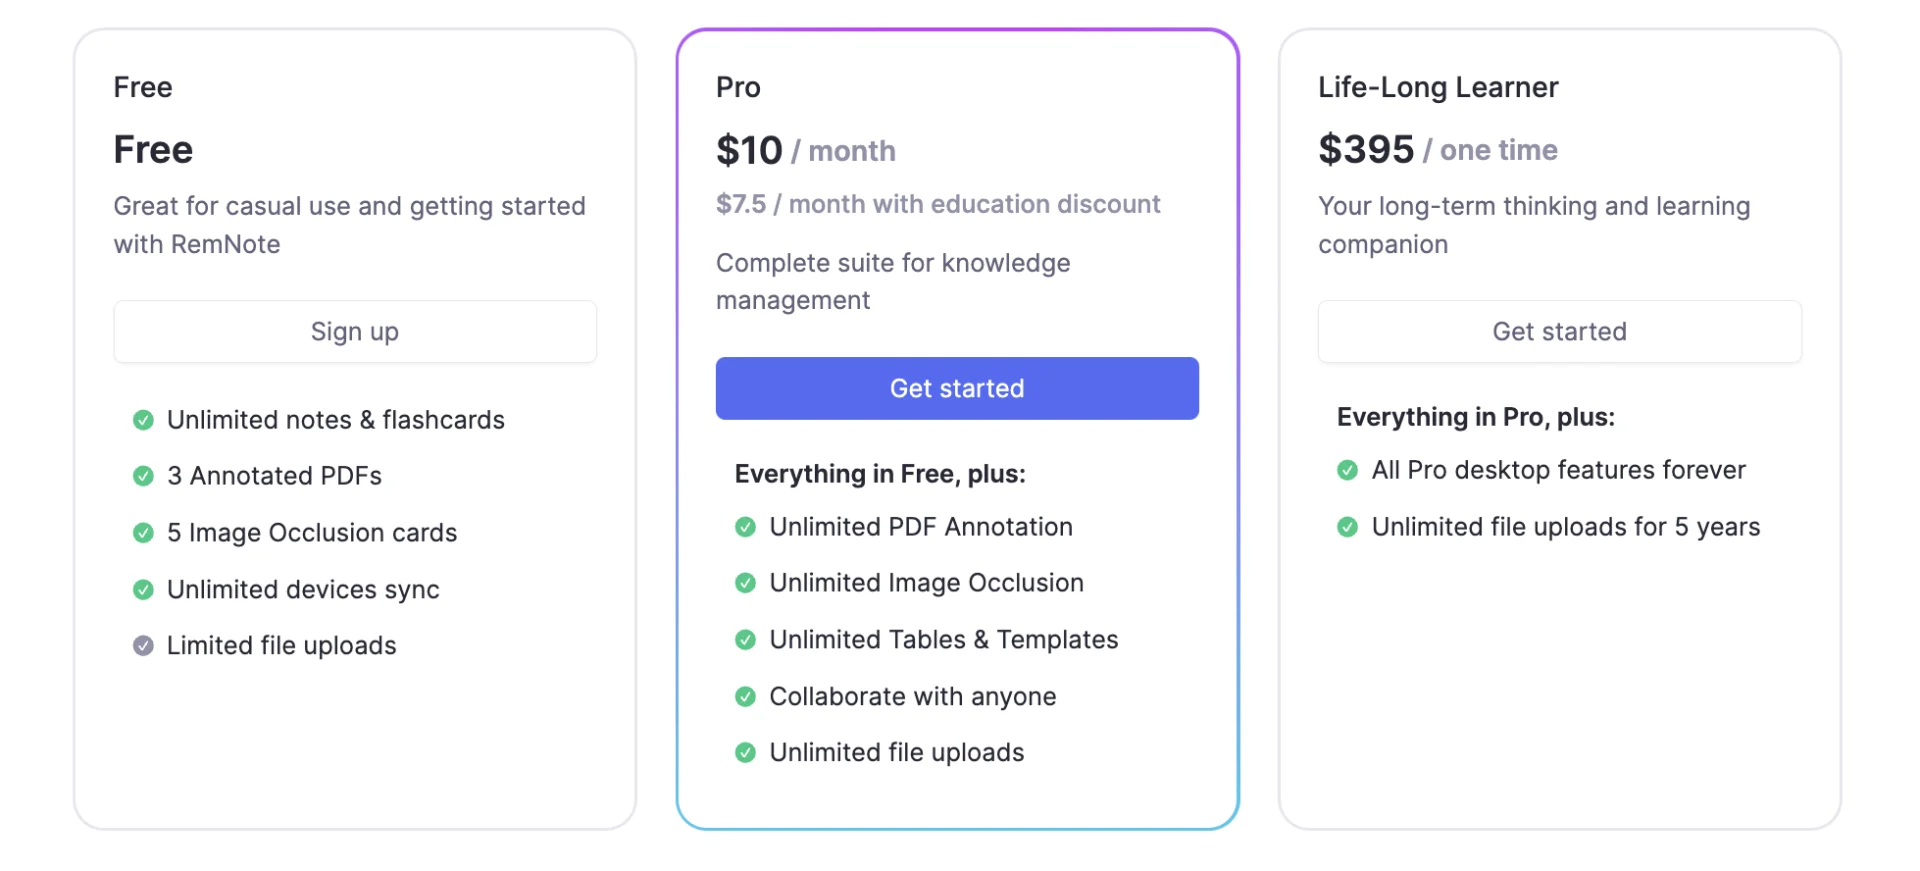This screenshot has width=1920, height=871.
Task: Click checkmark beside 5 Image Occlusion cards
Action: click(x=144, y=533)
